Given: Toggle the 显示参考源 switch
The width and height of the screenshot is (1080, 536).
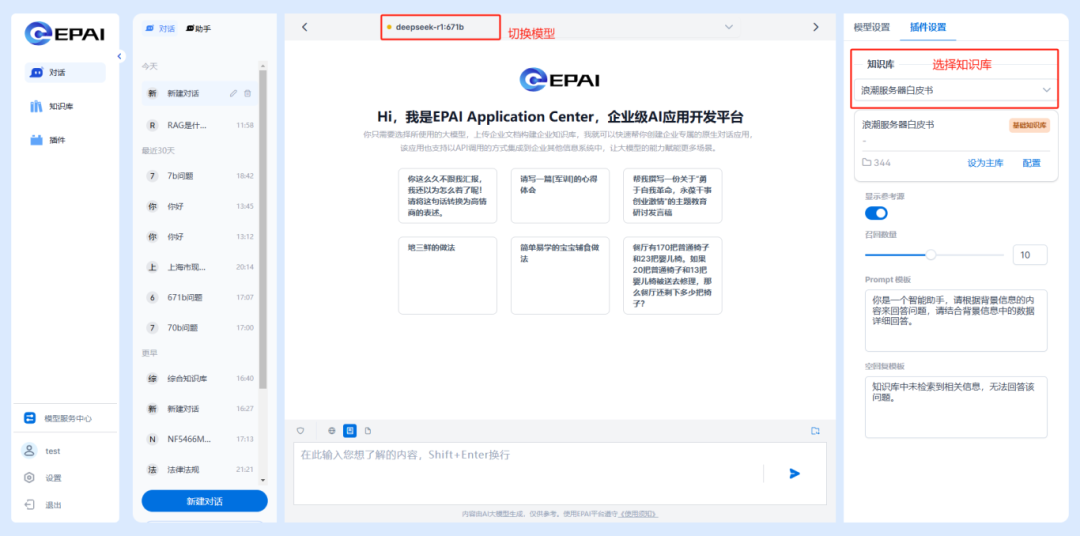Looking at the screenshot, I should 876,213.
